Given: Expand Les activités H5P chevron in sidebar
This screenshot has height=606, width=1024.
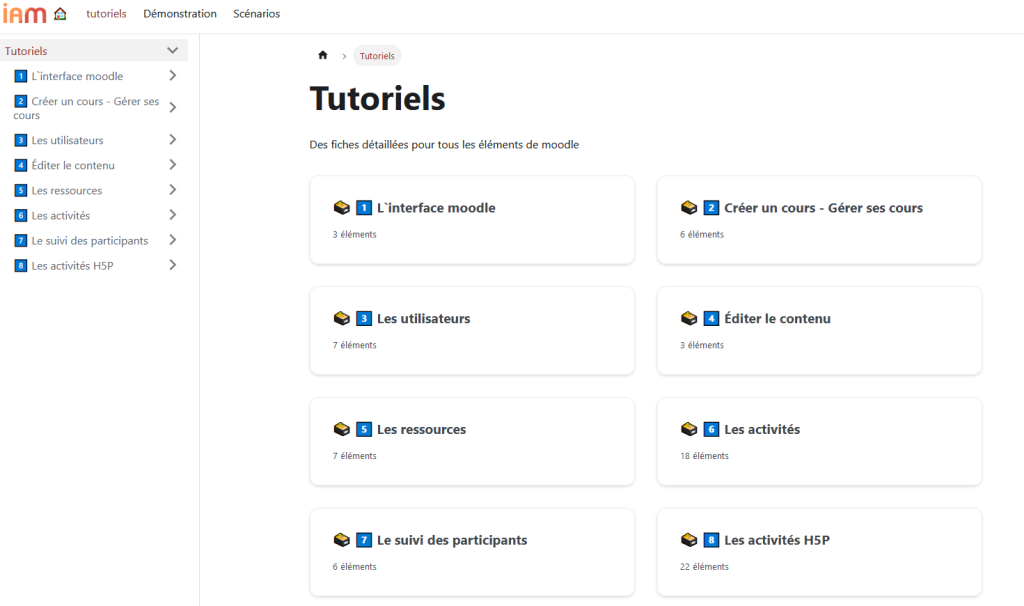Looking at the screenshot, I should [x=173, y=265].
